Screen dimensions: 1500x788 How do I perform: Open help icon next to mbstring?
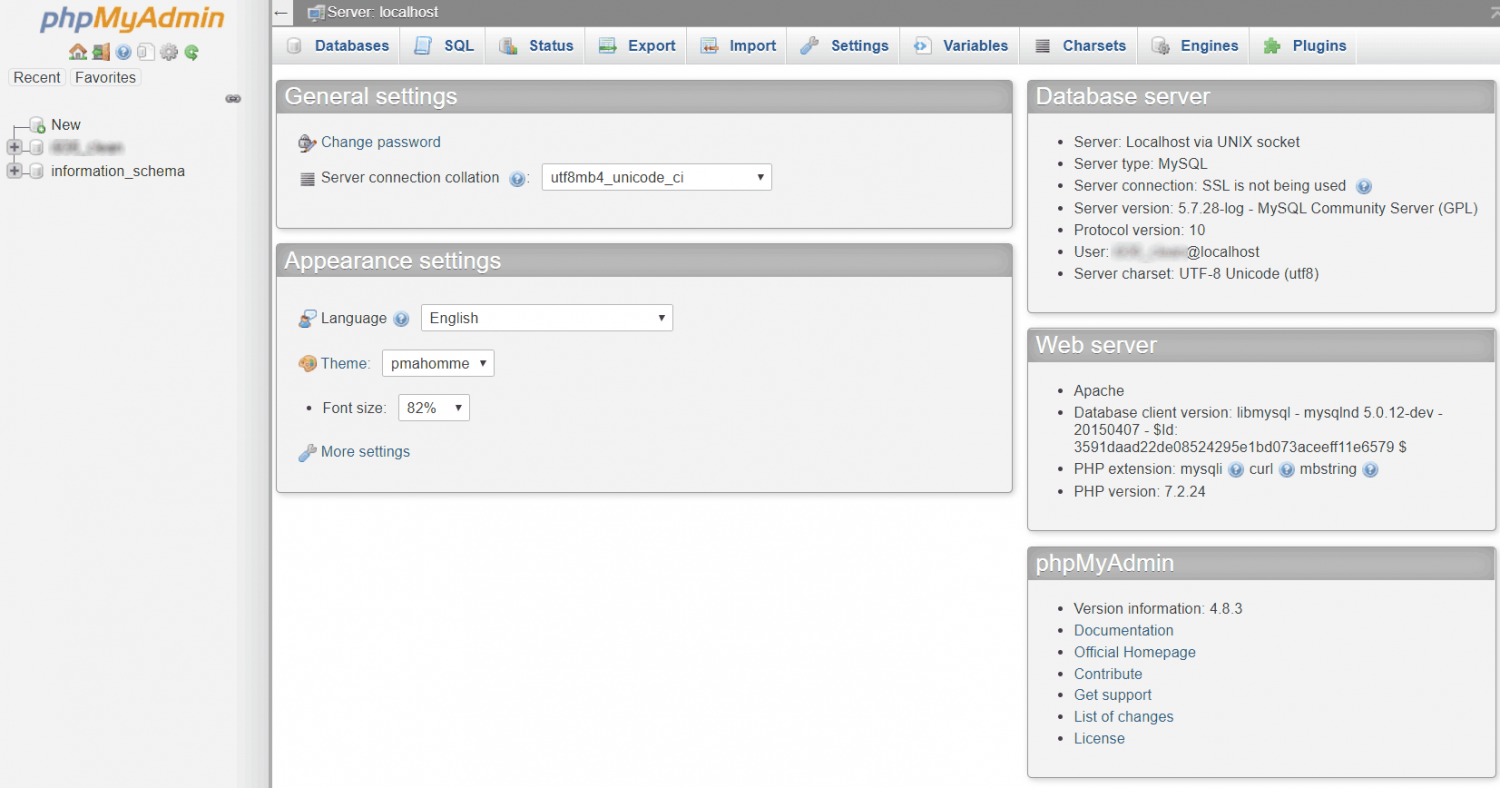pyautogui.click(x=1370, y=469)
